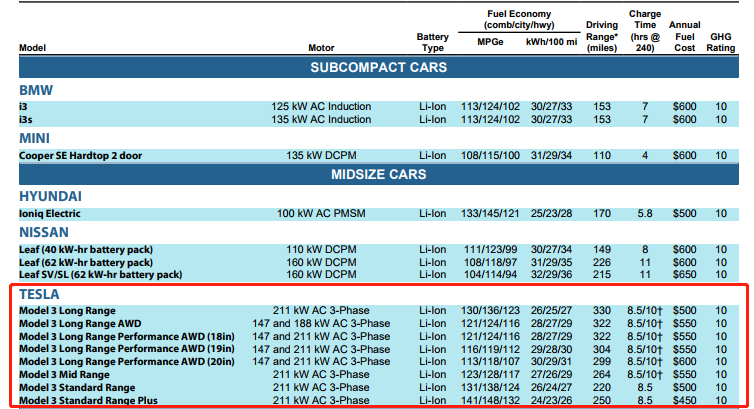Click Model 3 Long Range Performance AWD (18in)
Viewport: 754px width, 409px height.
(127, 336)
